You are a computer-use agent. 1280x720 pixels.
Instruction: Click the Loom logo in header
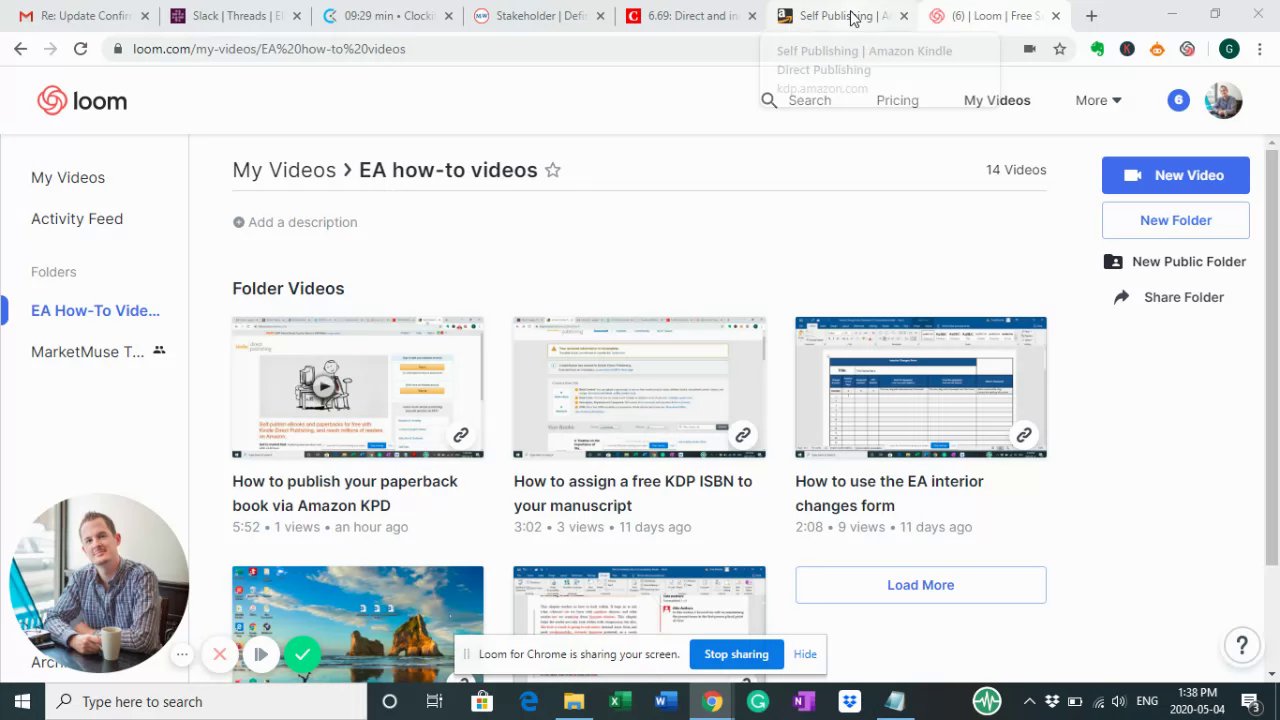pos(82,100)
